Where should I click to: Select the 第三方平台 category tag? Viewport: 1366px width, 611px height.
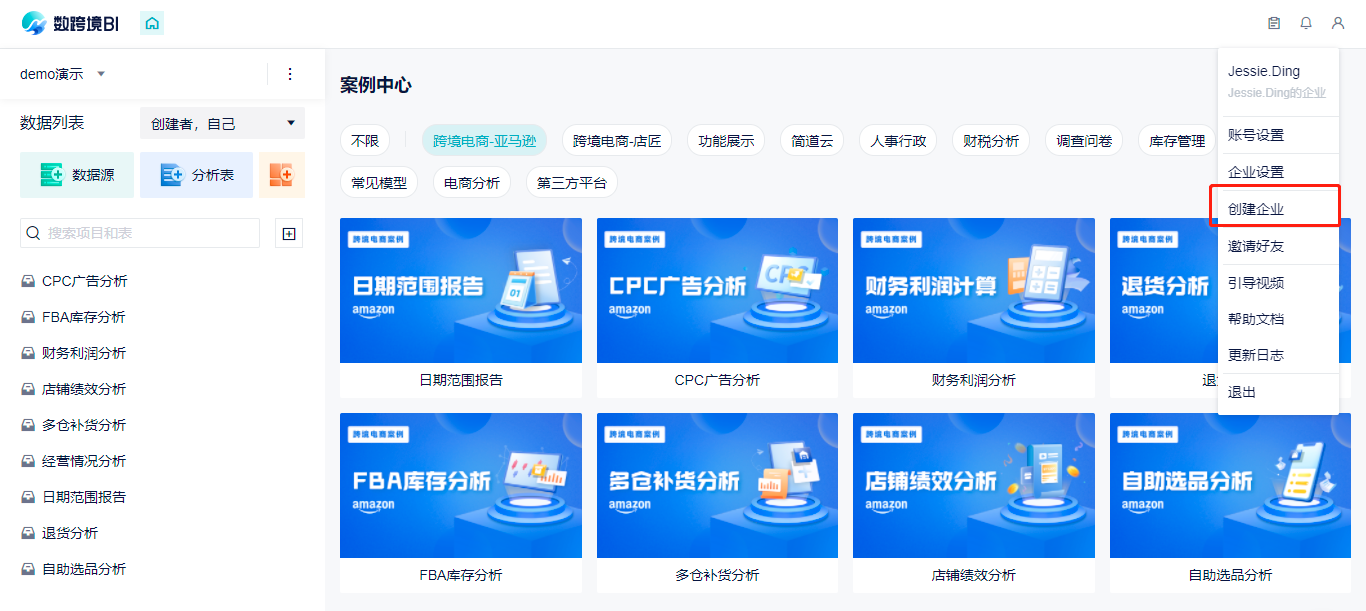[572, 183]
